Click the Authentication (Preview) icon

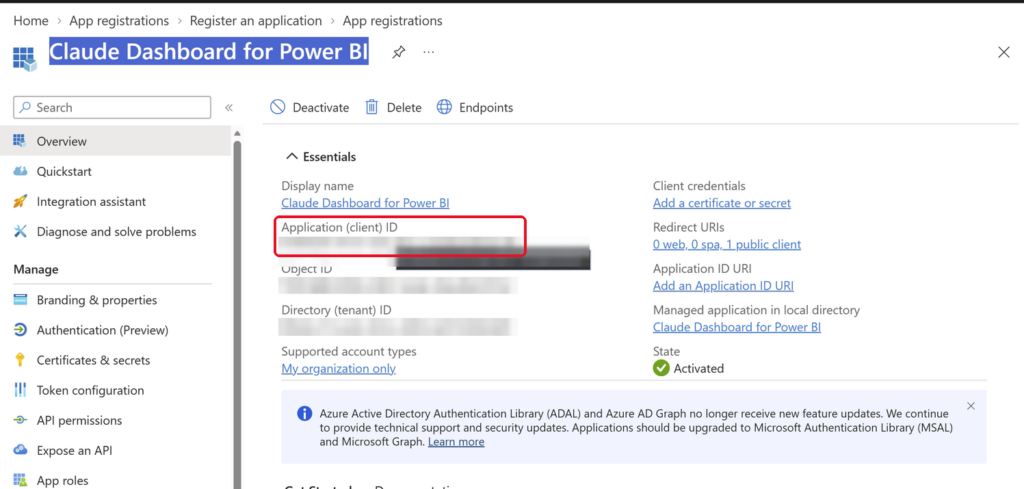point(20,330)
